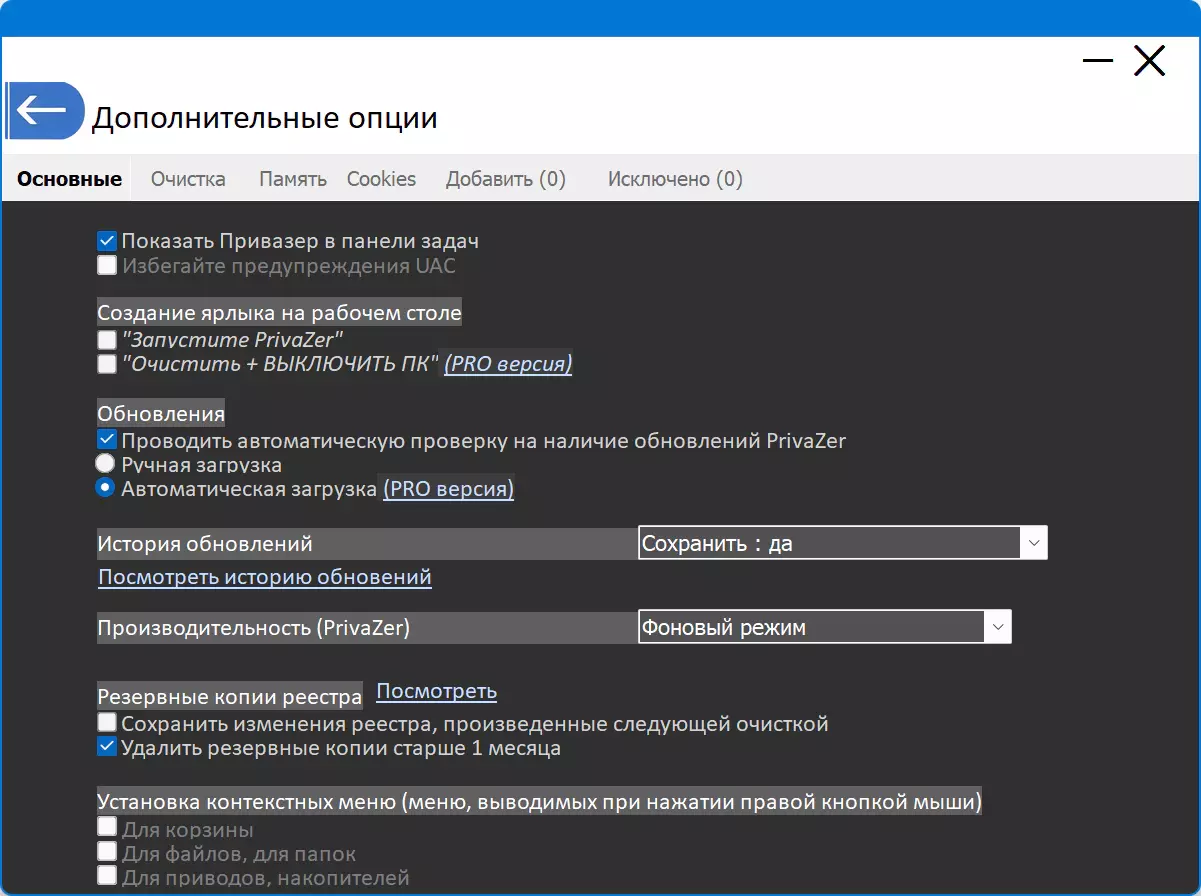The image size is (1201, 896).
Task: Switch to the Основные tab
Action: tap(70, 180)
